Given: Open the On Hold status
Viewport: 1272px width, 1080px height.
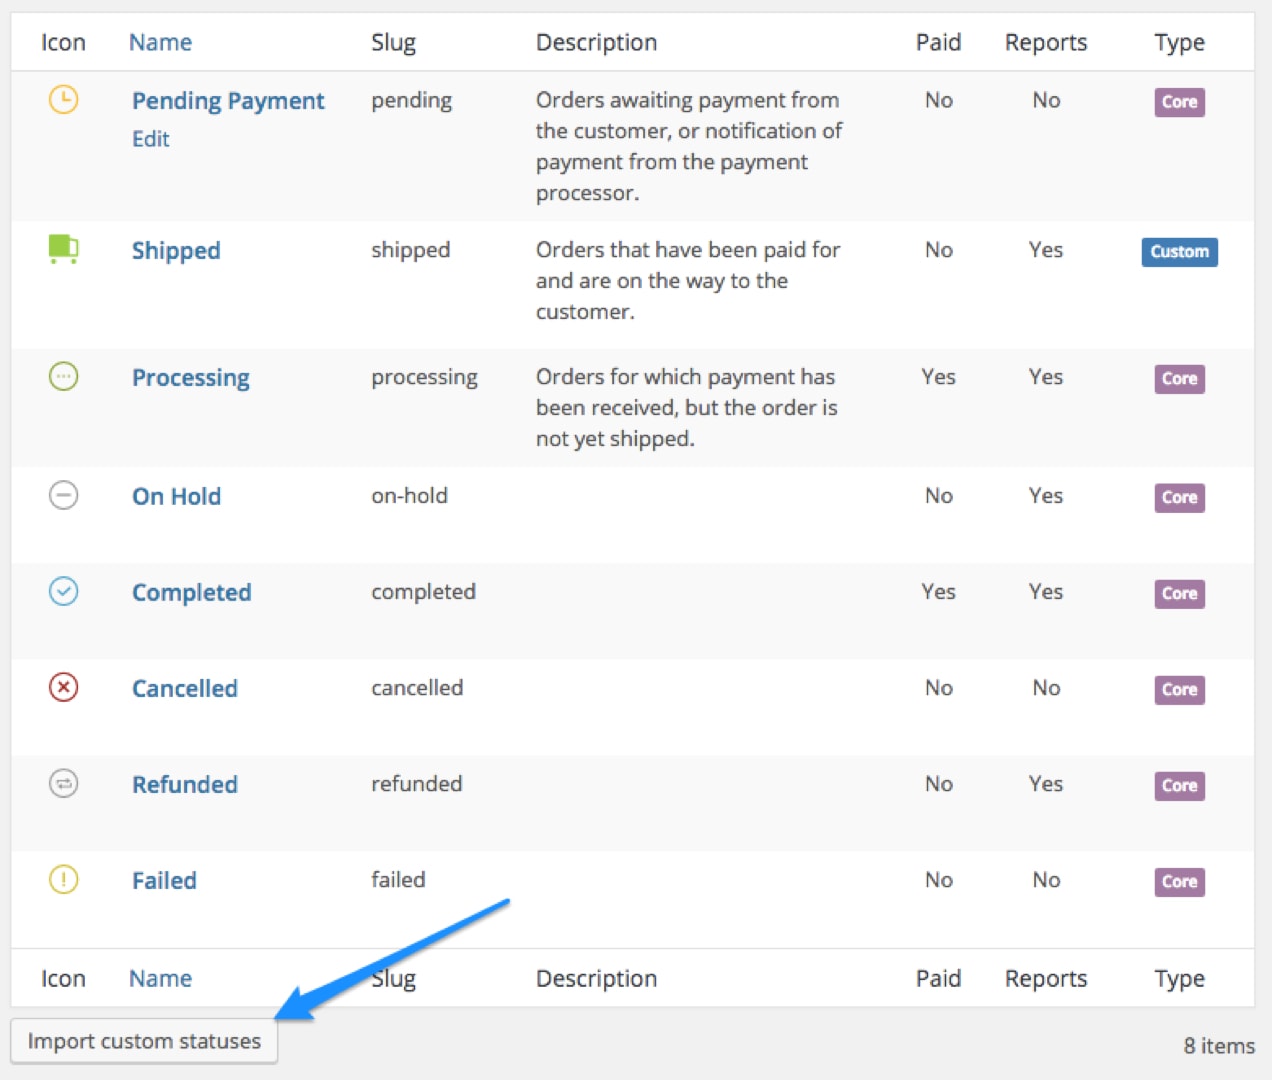Looking at the screenshot, I should (176, 497).
